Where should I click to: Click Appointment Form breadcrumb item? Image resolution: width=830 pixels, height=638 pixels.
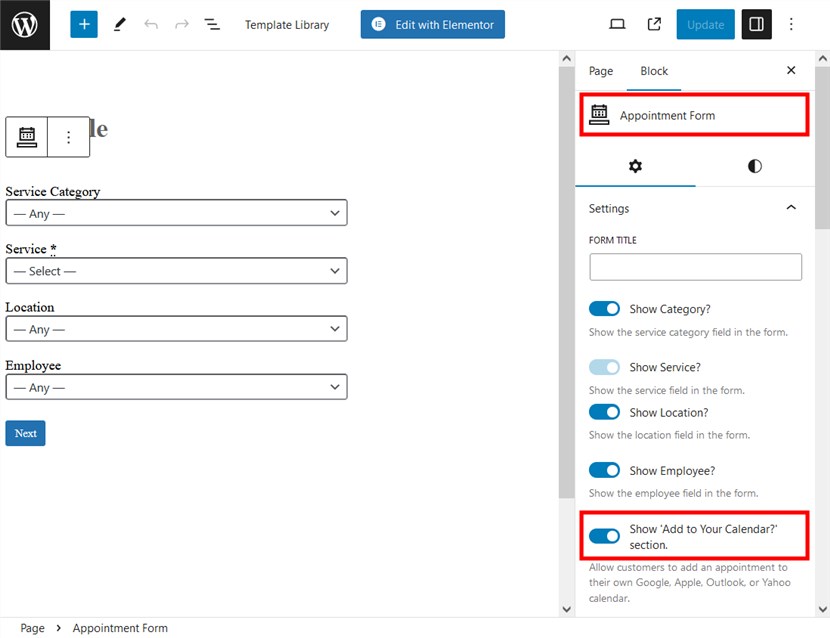[120, 628]
